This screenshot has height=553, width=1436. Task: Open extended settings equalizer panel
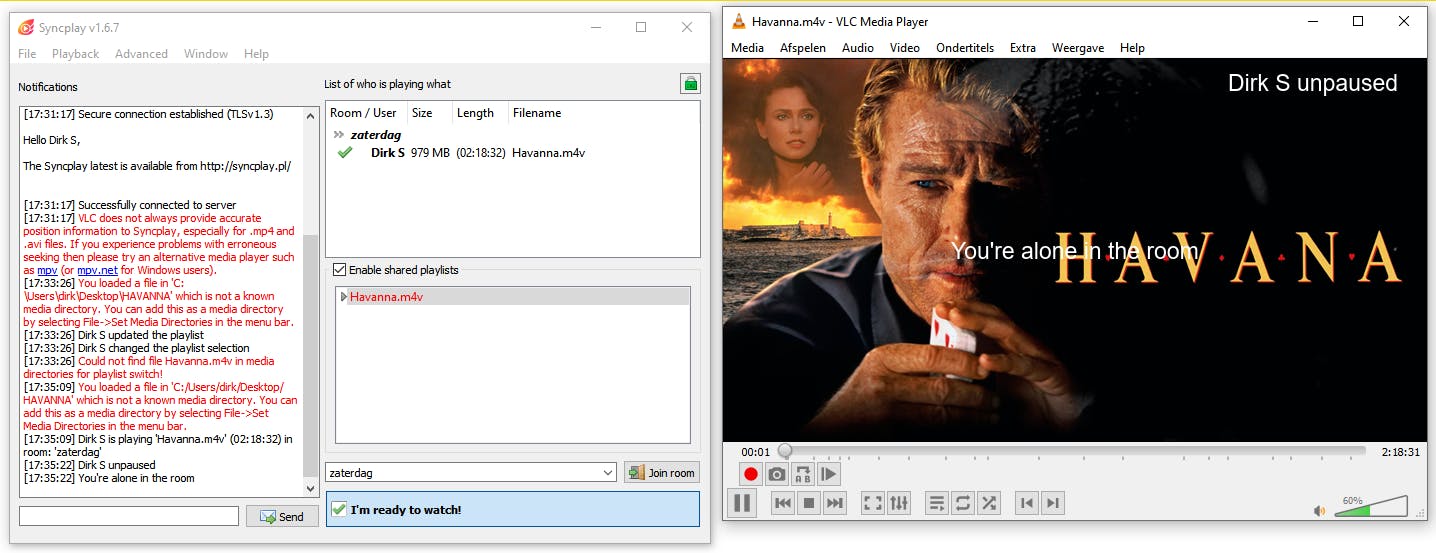point(899,503)
